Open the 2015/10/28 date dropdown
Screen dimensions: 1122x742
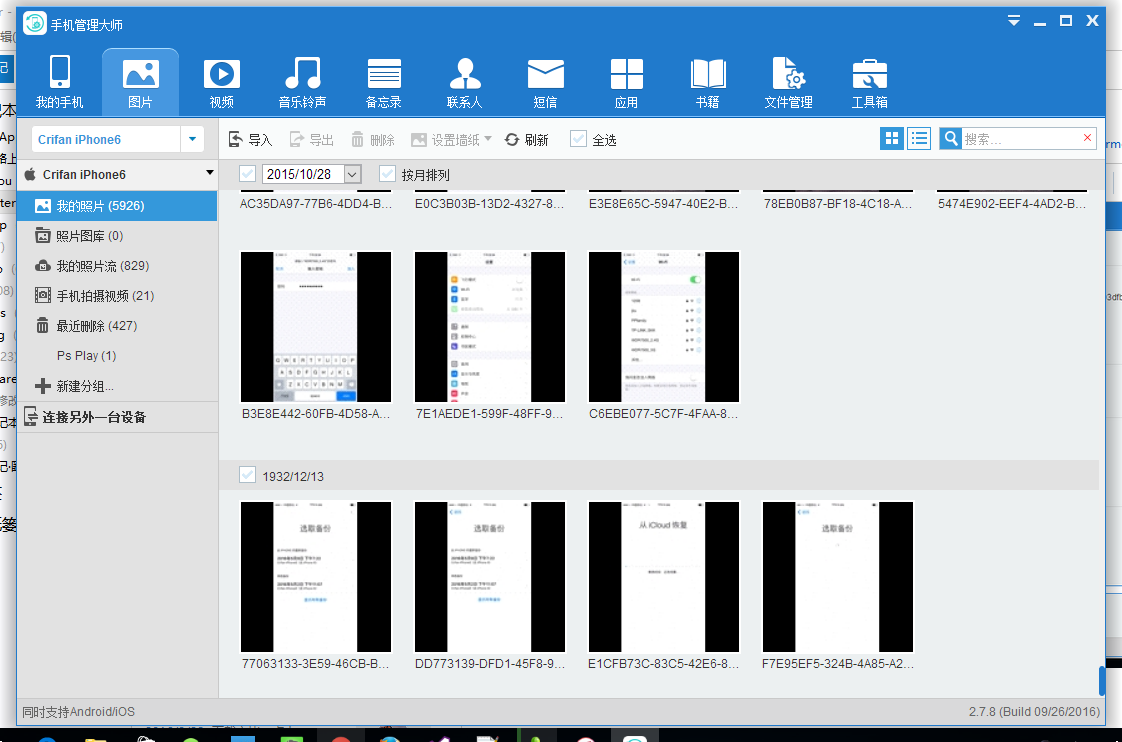pos(352,174)
